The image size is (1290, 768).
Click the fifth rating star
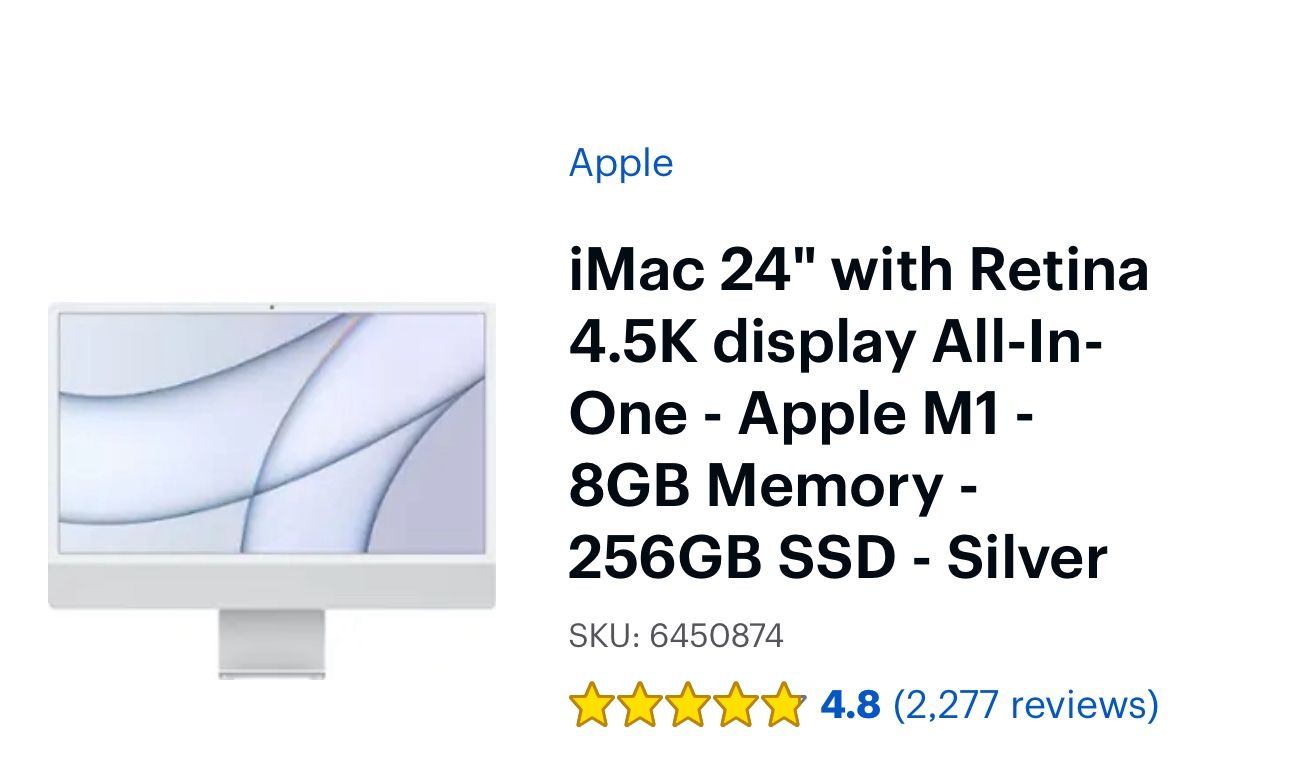784,705
